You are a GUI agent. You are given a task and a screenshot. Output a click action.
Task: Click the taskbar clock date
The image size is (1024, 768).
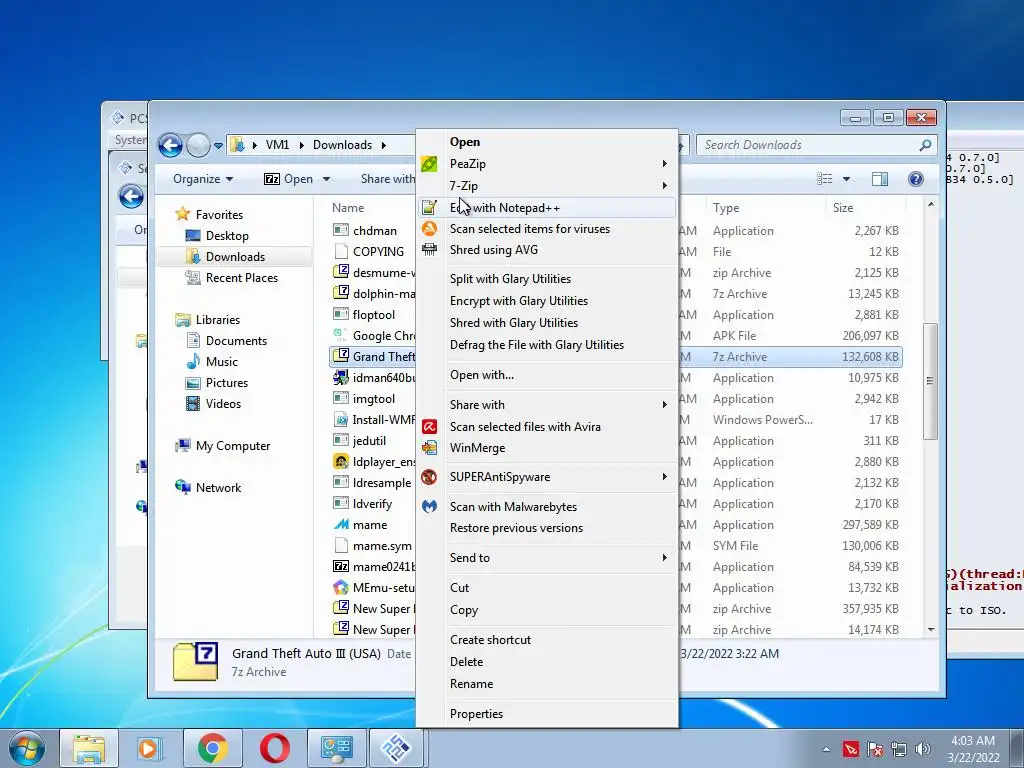point(973,758)
